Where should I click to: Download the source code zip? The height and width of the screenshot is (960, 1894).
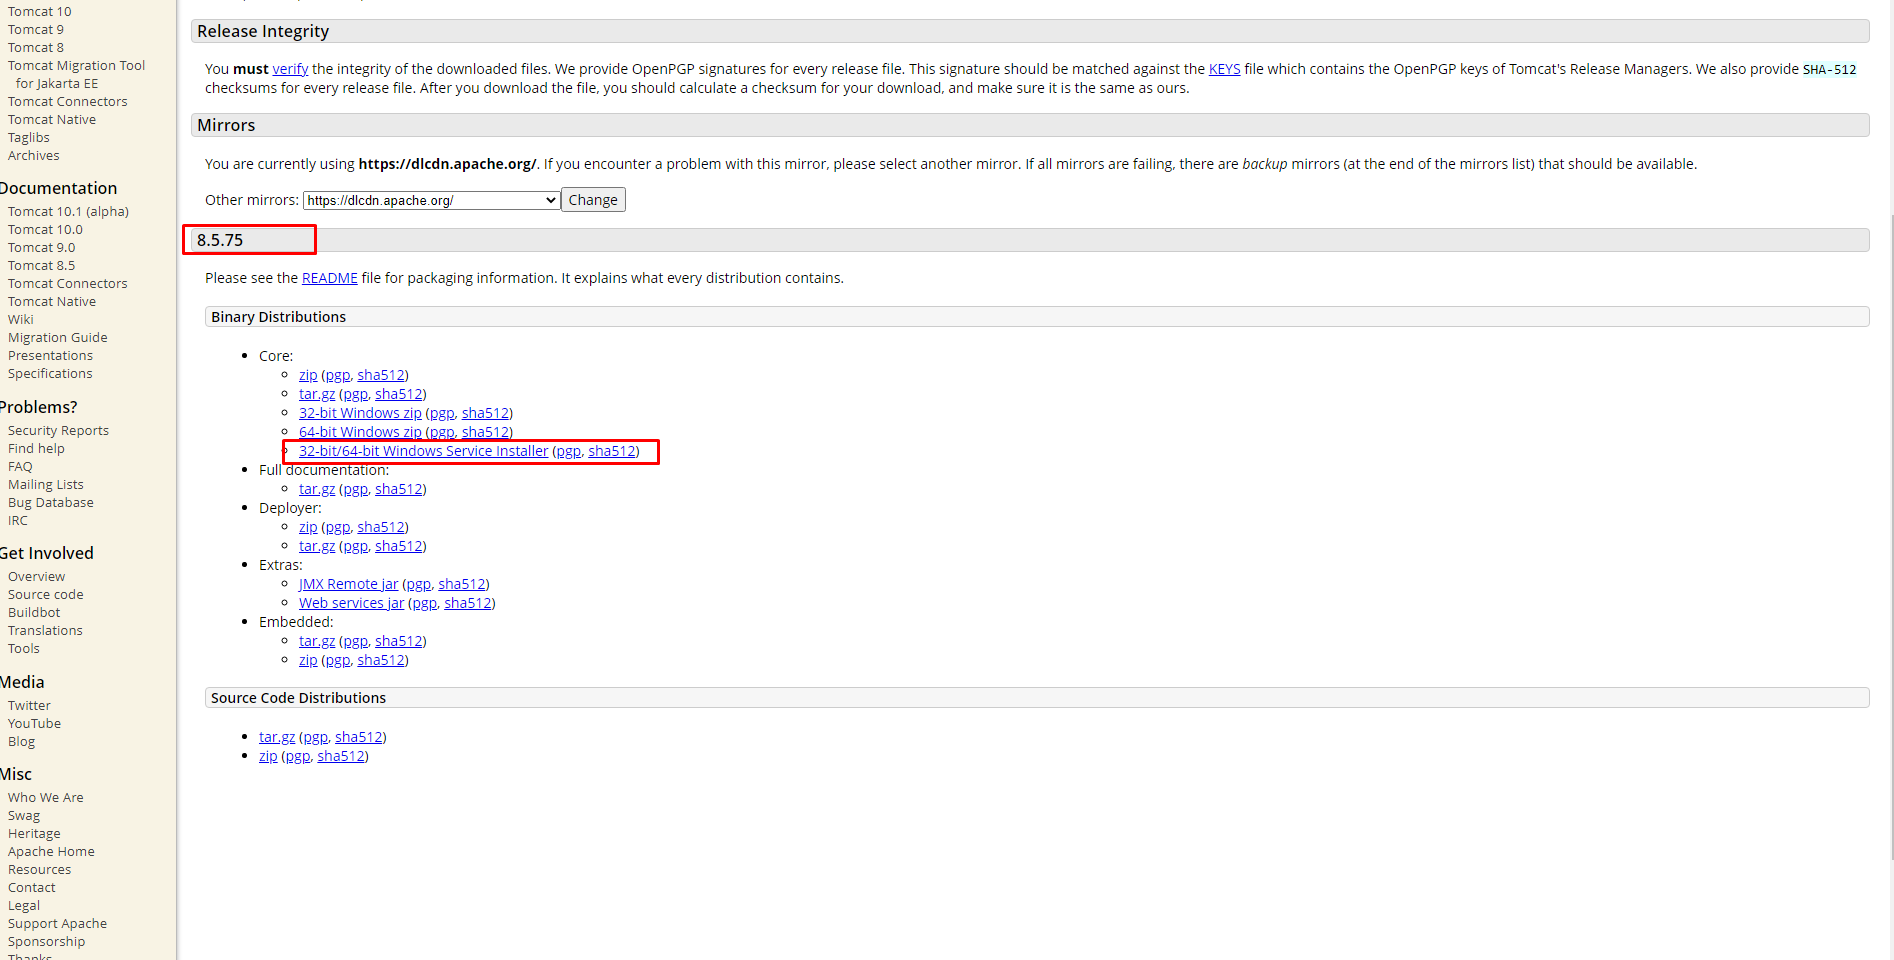coord(268,756)
